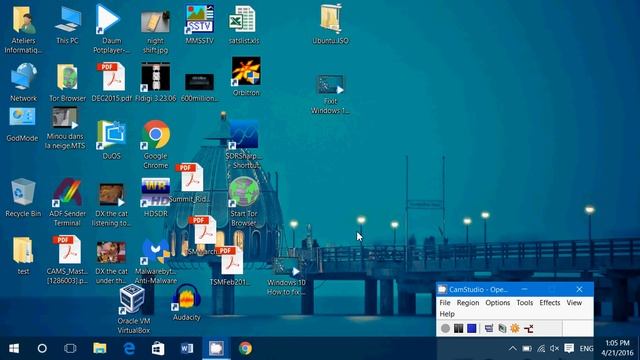
Task: Select the Network desktop icon
Action: click(23, 82)
